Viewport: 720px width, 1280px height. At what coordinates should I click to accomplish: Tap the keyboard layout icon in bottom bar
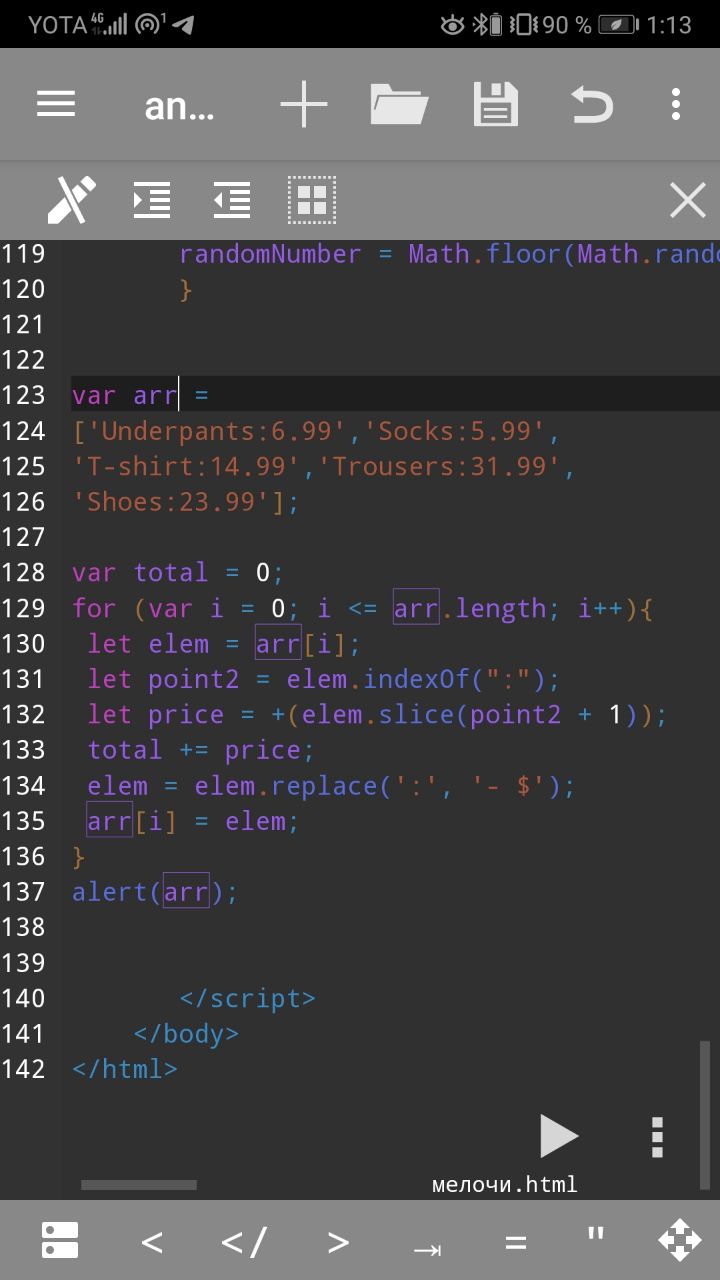60,1240
